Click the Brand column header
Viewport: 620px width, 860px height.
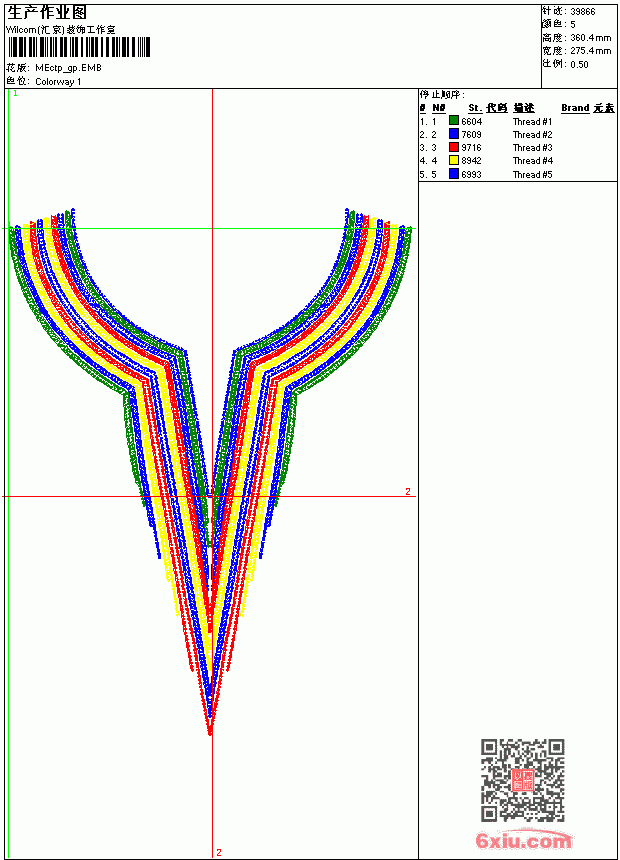point(575,108)
